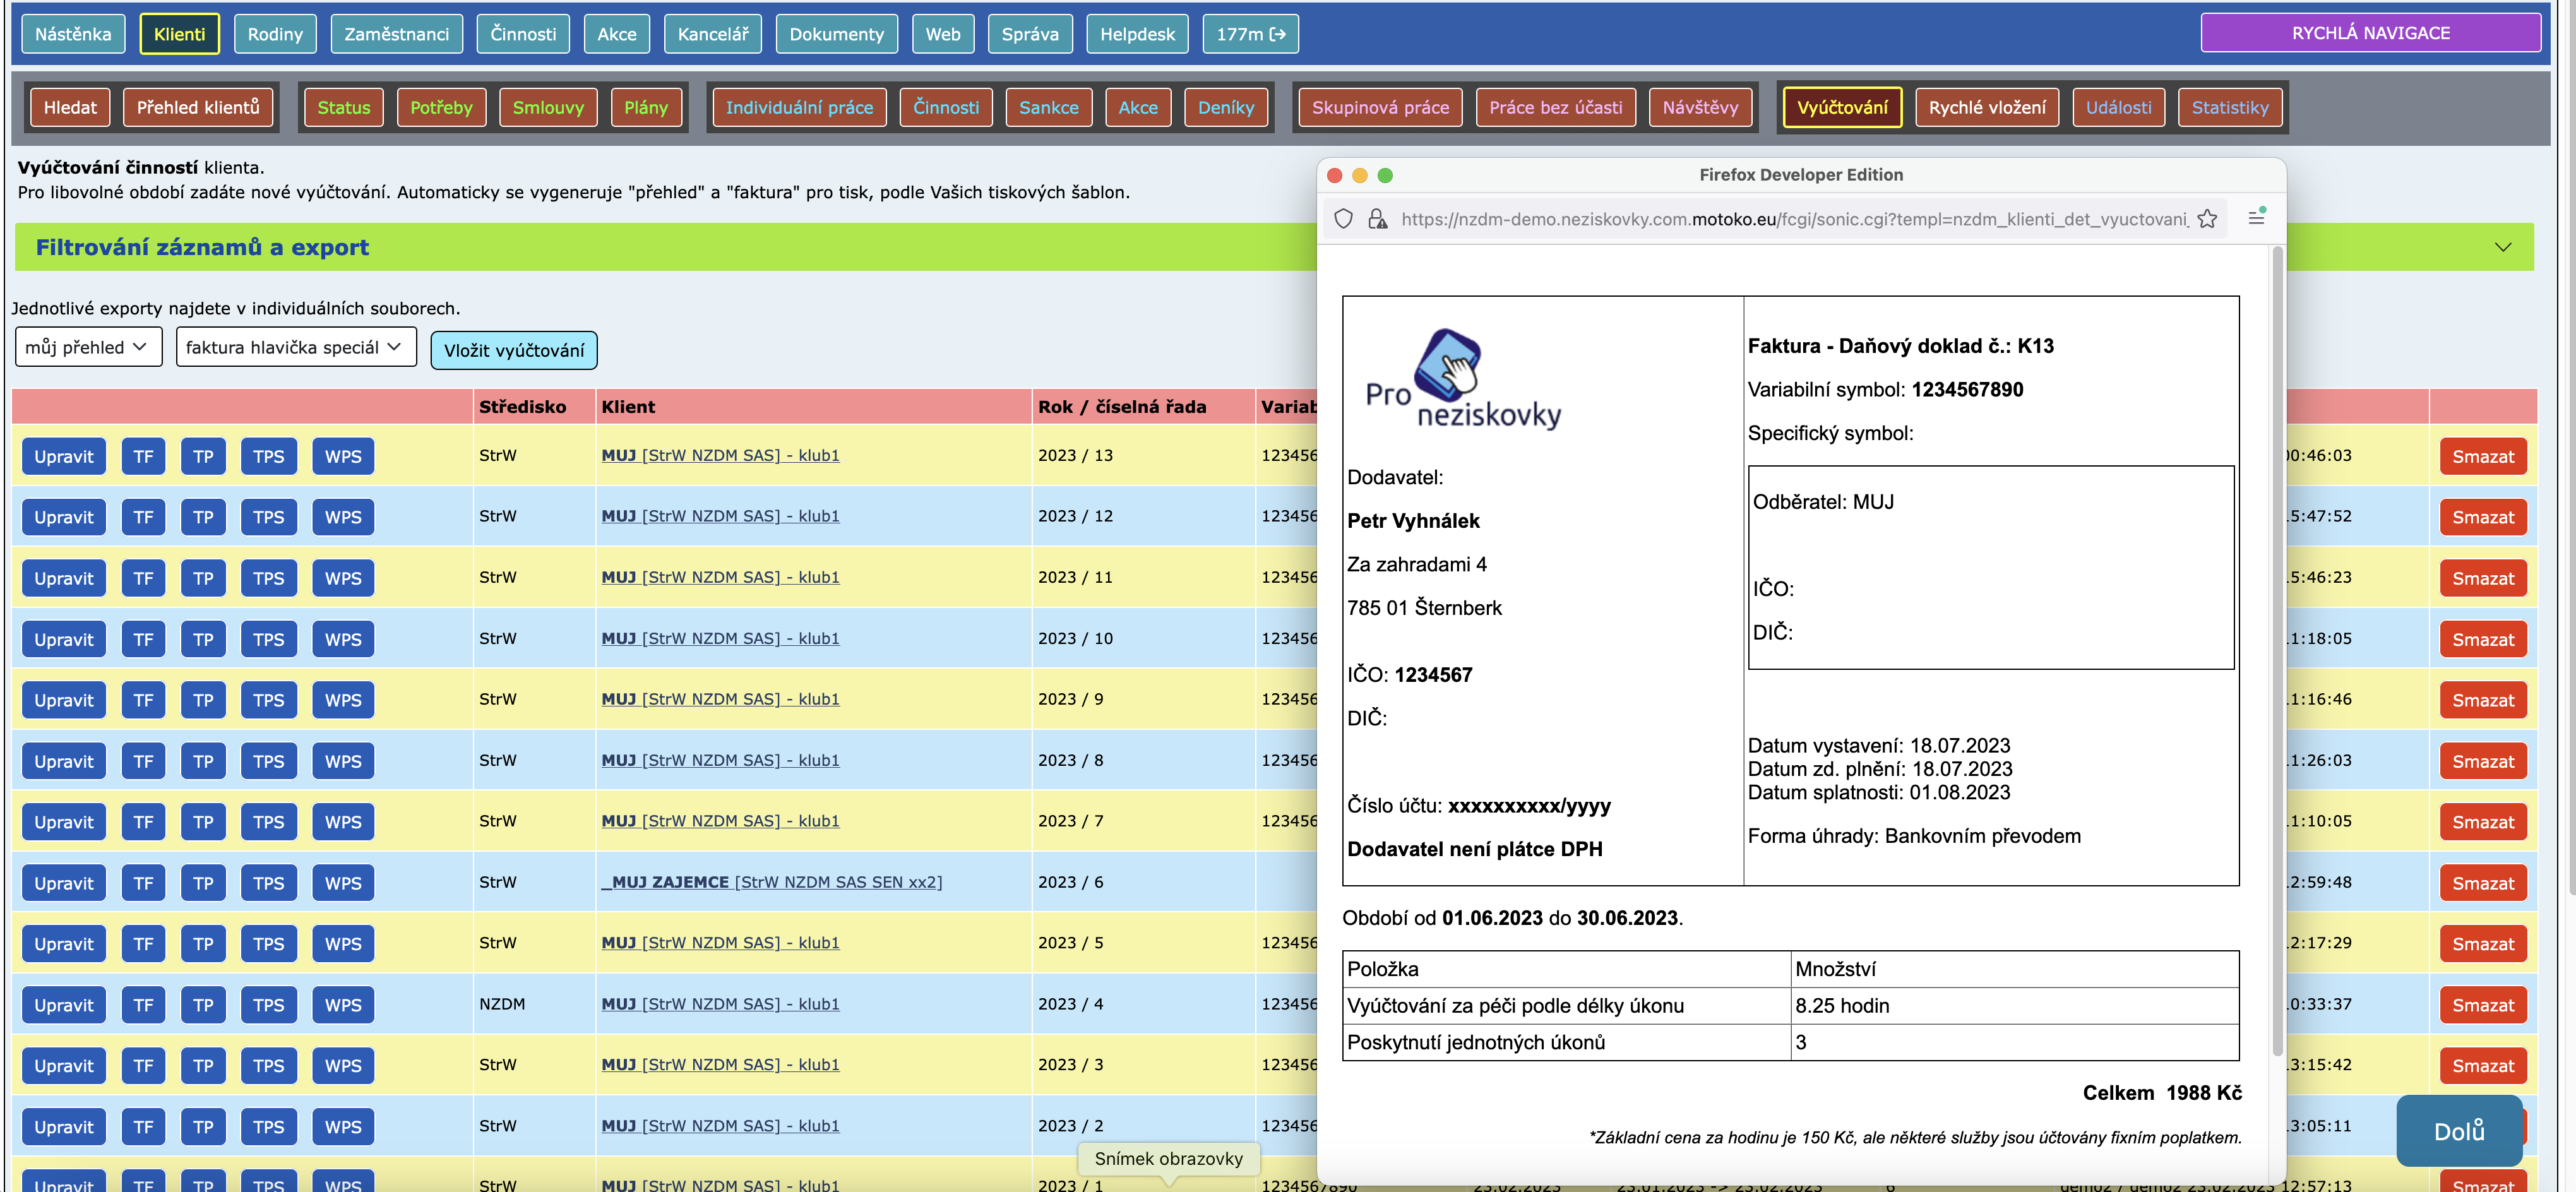Open the Zaměstnanci main menu tab
Image resolution: width=2576 pixels, height=1192 pixels.
click(x=396, y=34)
